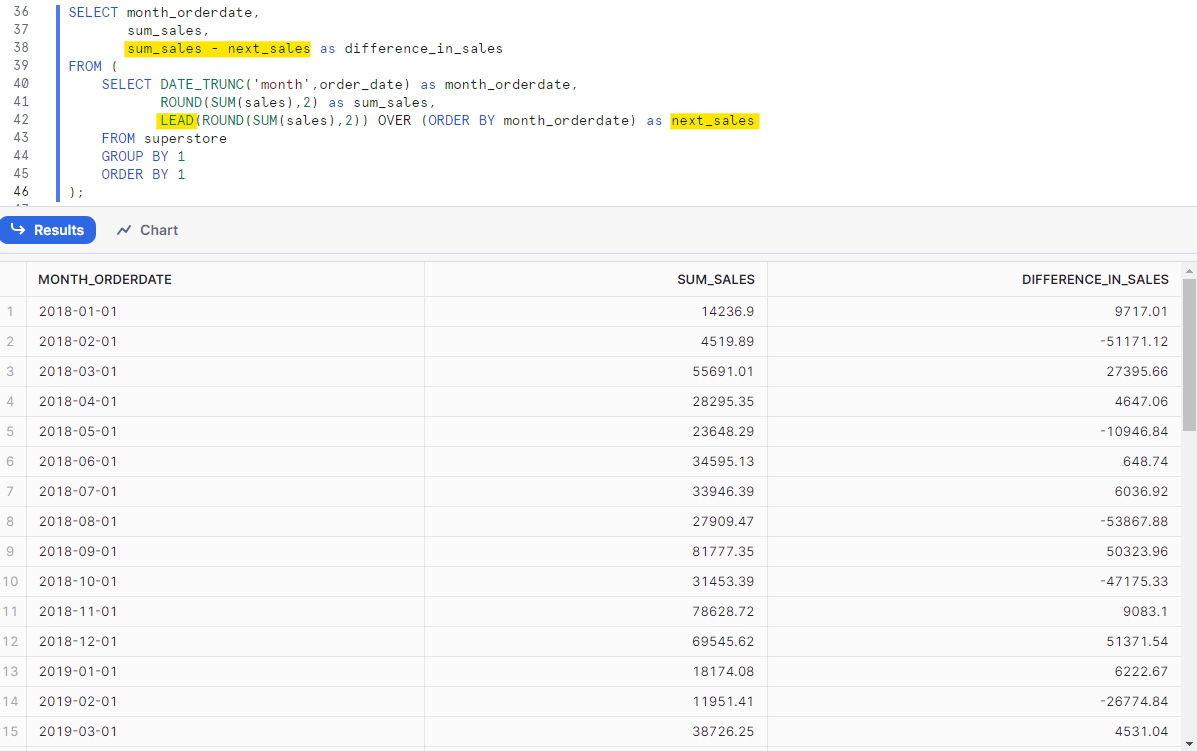The width and height of the screenshot is (1197, 751).
Task: Select row number 15 in results
Action: 11,731
